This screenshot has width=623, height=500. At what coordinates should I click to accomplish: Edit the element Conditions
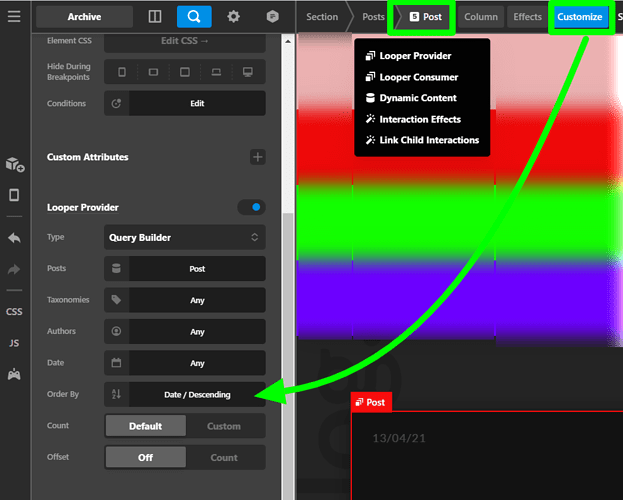pos(197,103)
